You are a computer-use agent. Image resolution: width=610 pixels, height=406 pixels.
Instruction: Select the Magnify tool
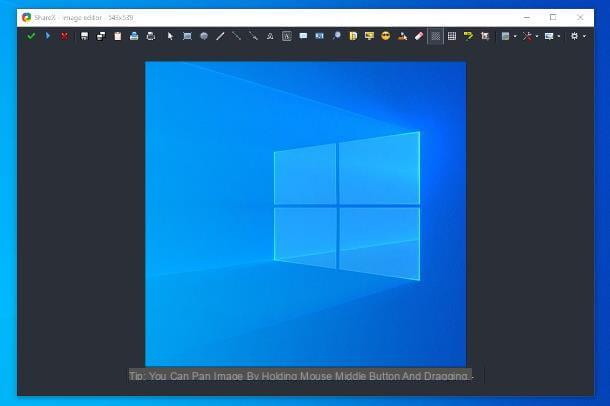pyautogui.click(x=337, y=36)
